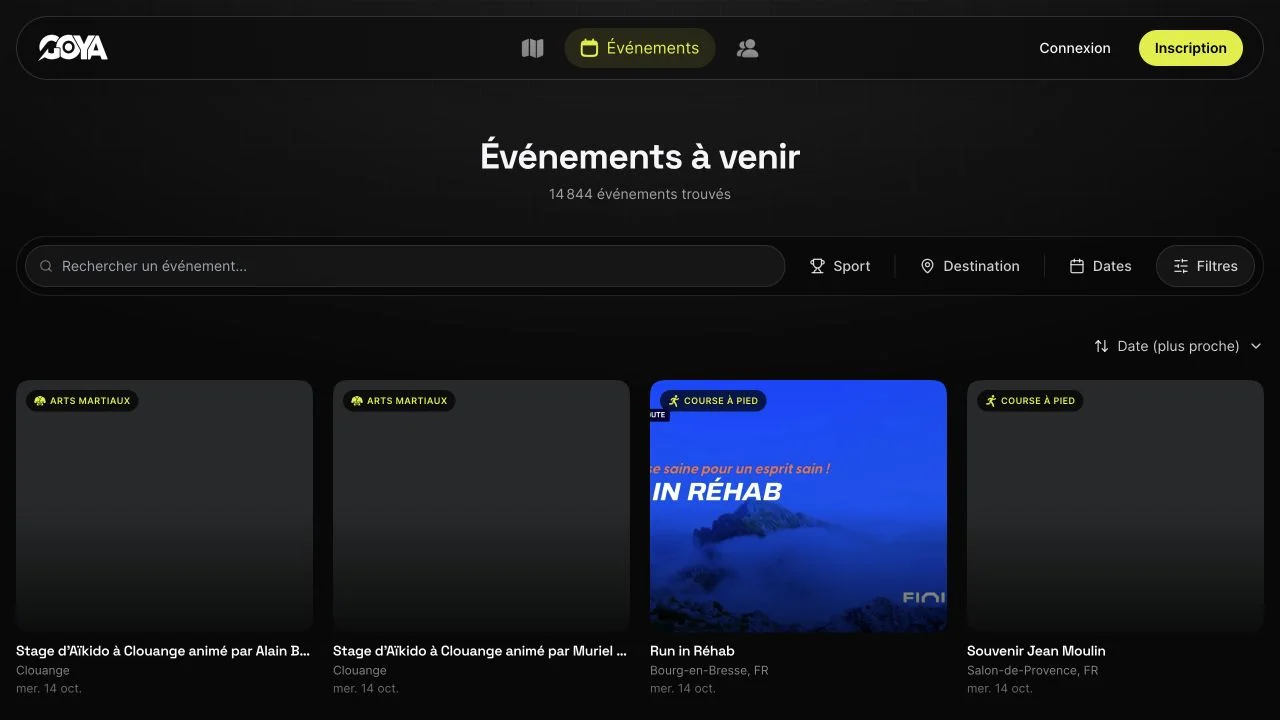This screenshot has width=1280, height=720.
Task: Click 'Bourg-en-Bresse, FR' location text
Action: 709,671
